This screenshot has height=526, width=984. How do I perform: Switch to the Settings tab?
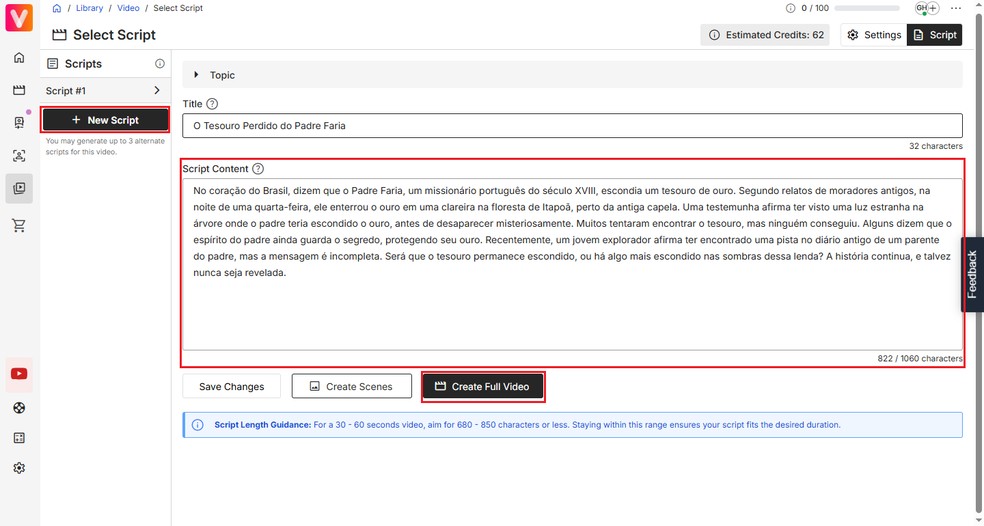tap(874, 35)
